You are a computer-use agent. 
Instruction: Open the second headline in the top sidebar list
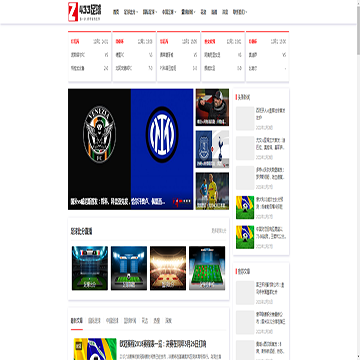coord(270,144)
